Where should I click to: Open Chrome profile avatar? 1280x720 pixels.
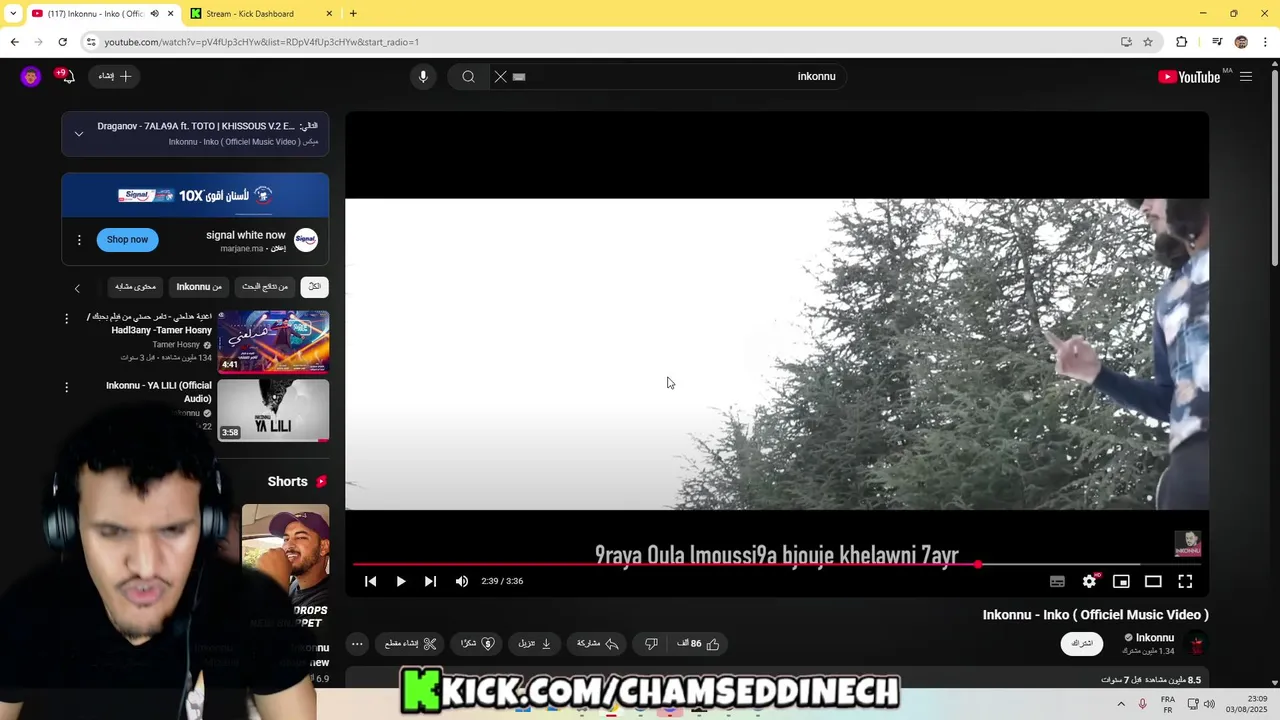coord(1241,42)
